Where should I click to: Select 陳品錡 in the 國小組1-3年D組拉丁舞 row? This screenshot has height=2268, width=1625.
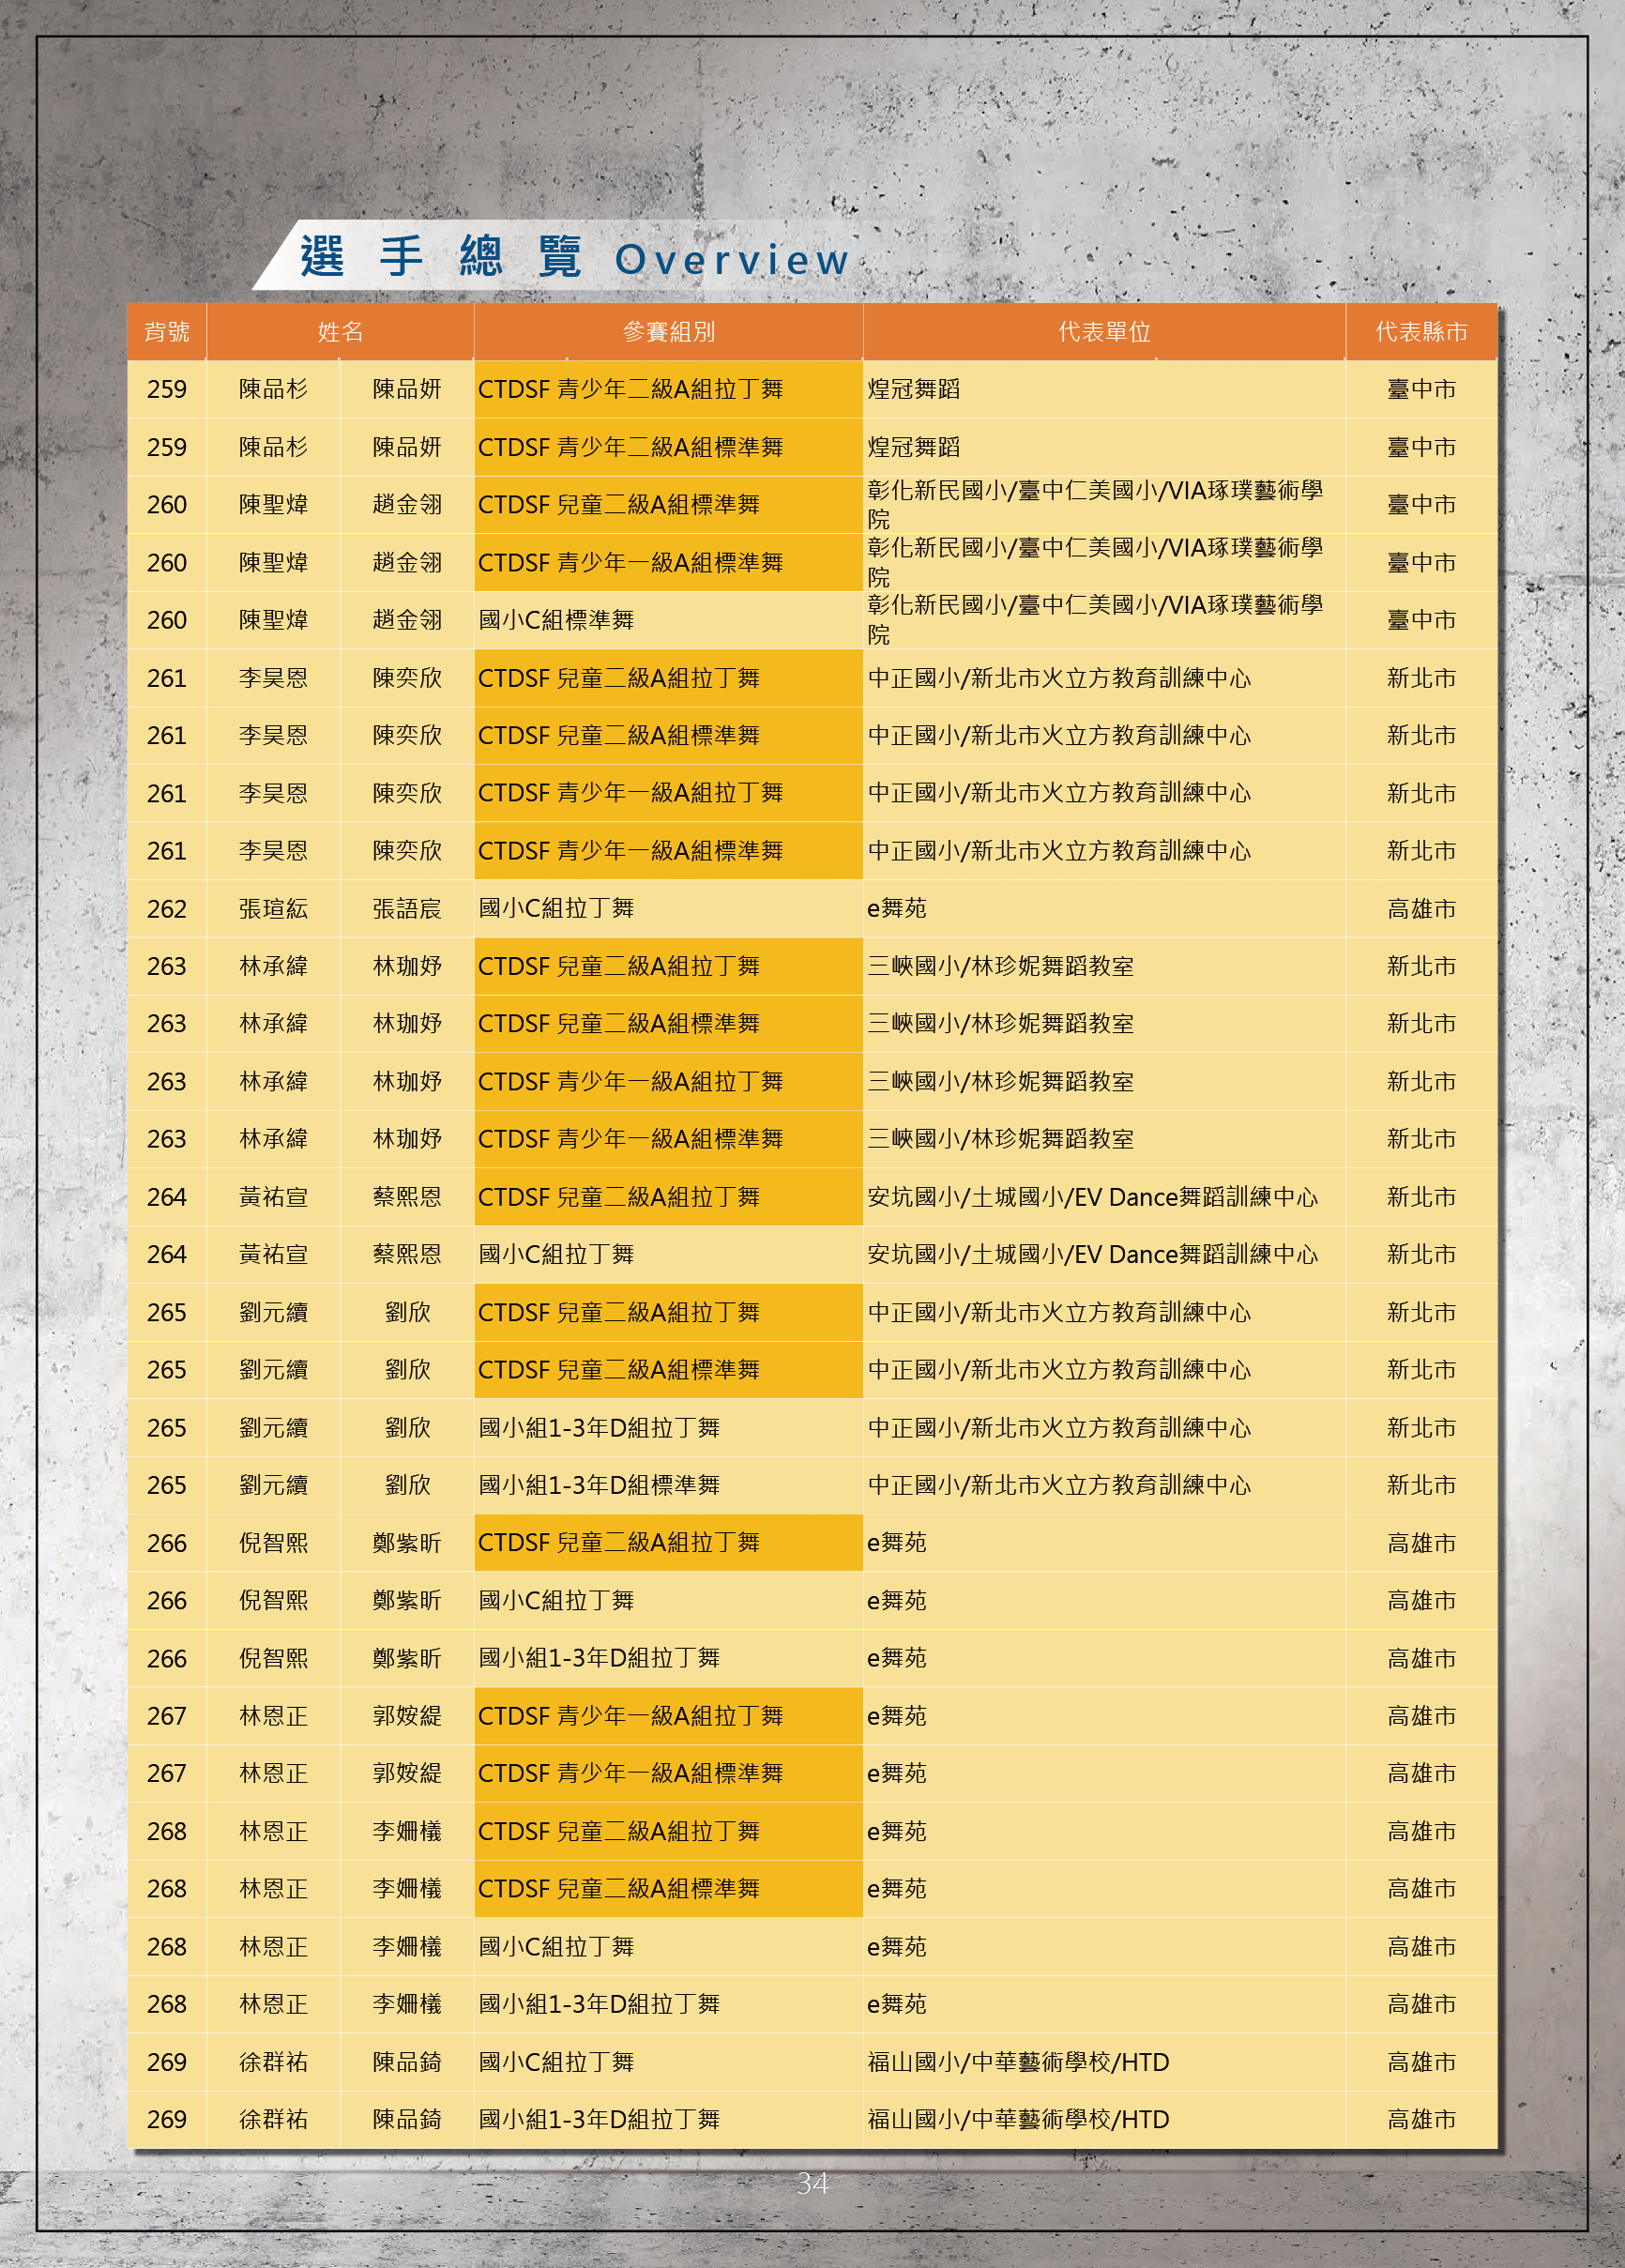coord(407,2120)
